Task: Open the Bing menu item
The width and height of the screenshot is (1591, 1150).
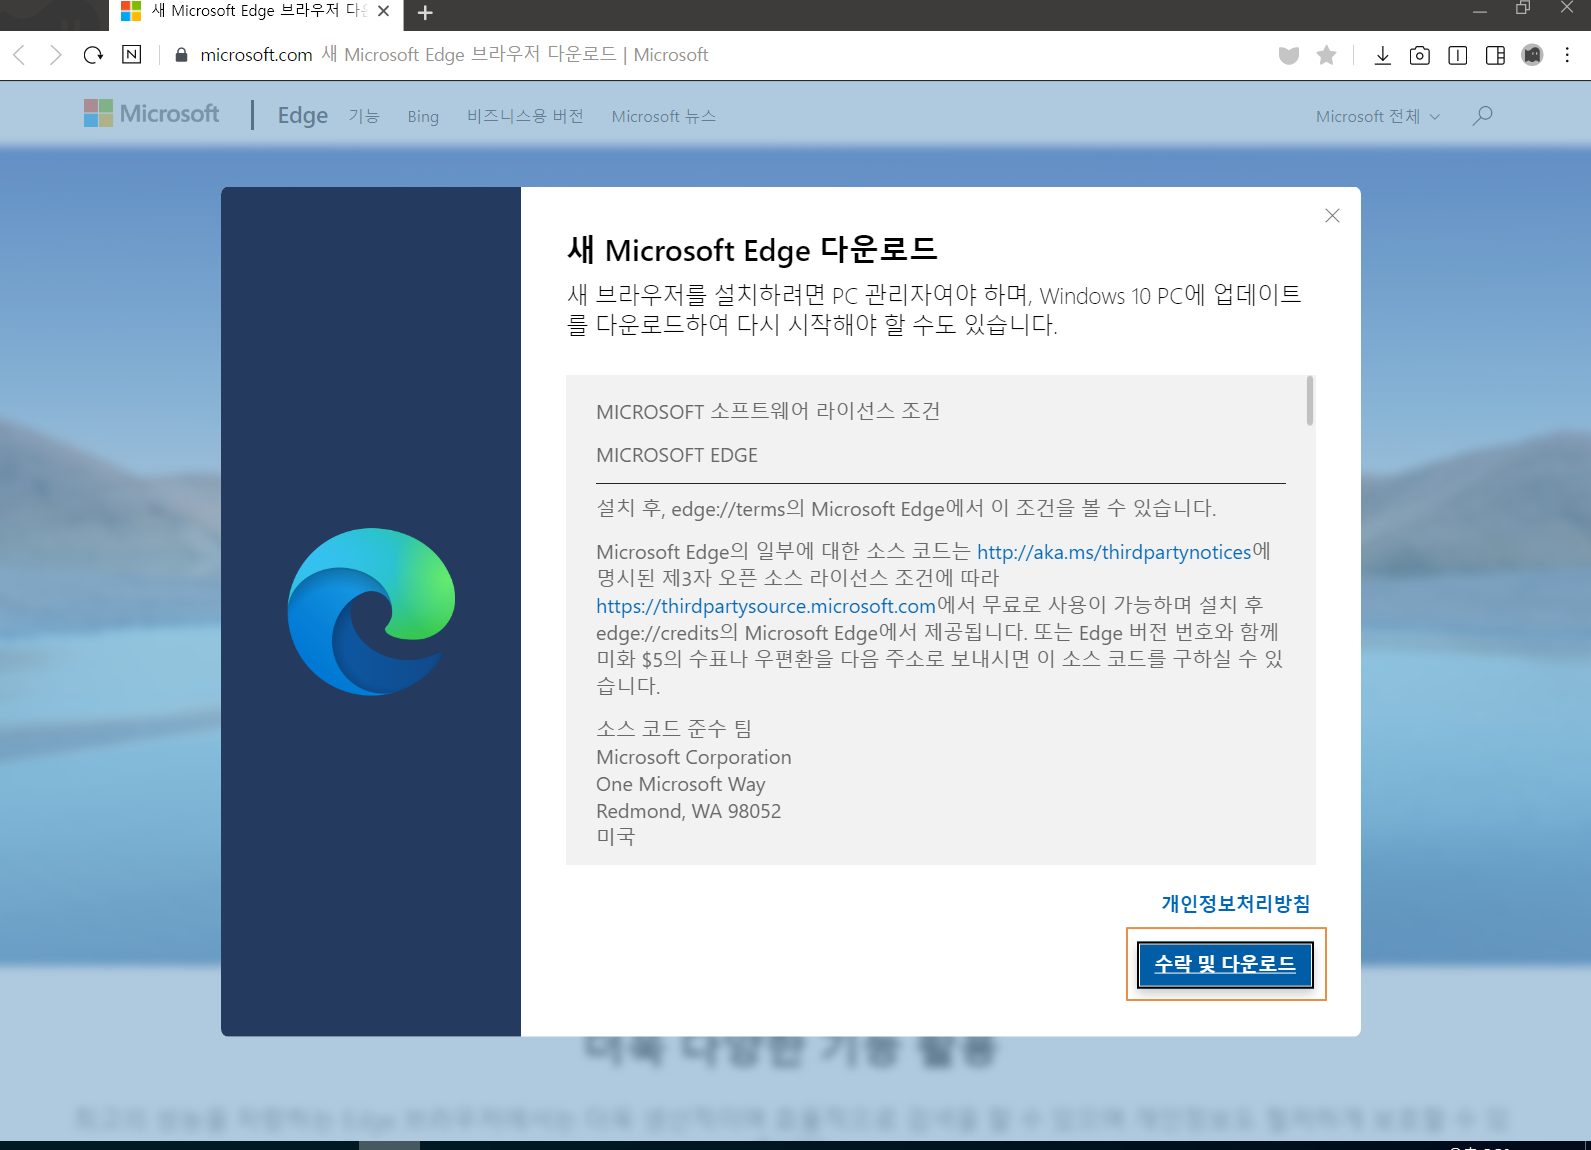Action: point(423,116)
